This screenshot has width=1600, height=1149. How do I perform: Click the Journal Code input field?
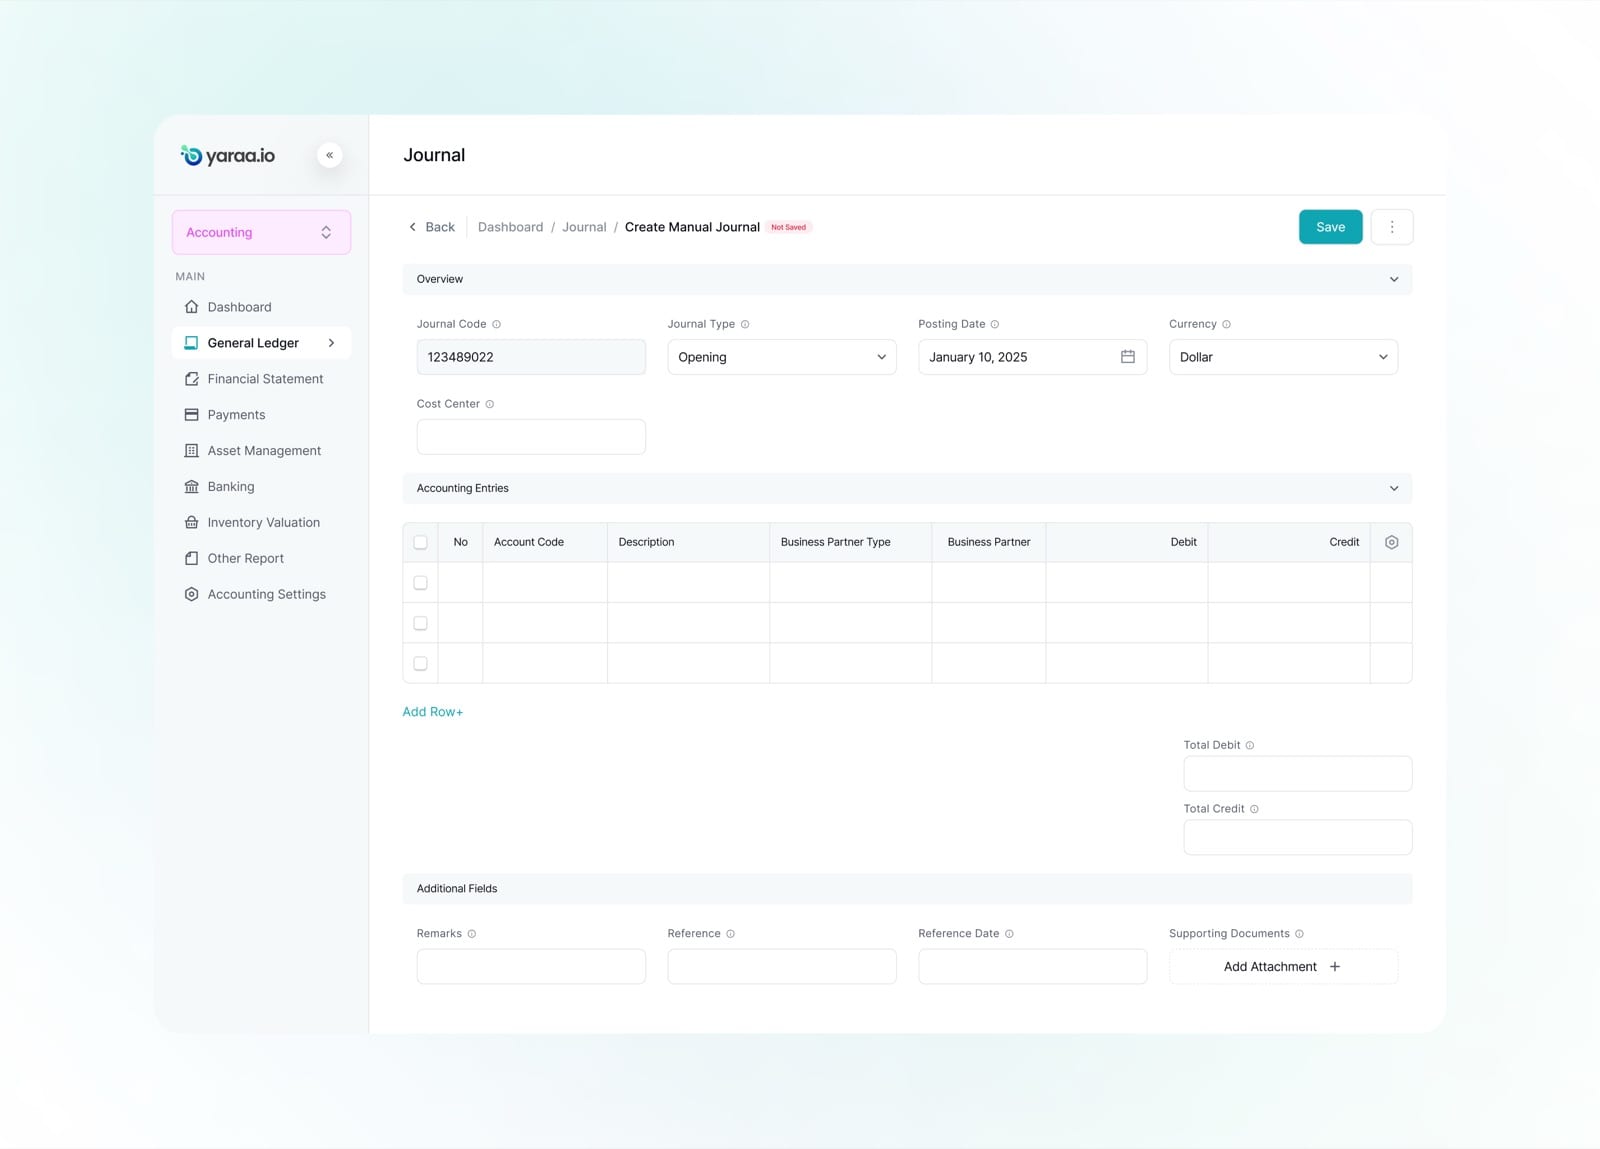pyautogui.click(x=531, y=357)
